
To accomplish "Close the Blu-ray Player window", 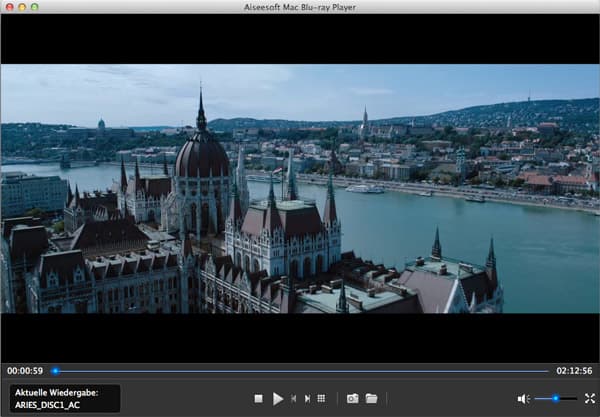I will click(9, 7).
